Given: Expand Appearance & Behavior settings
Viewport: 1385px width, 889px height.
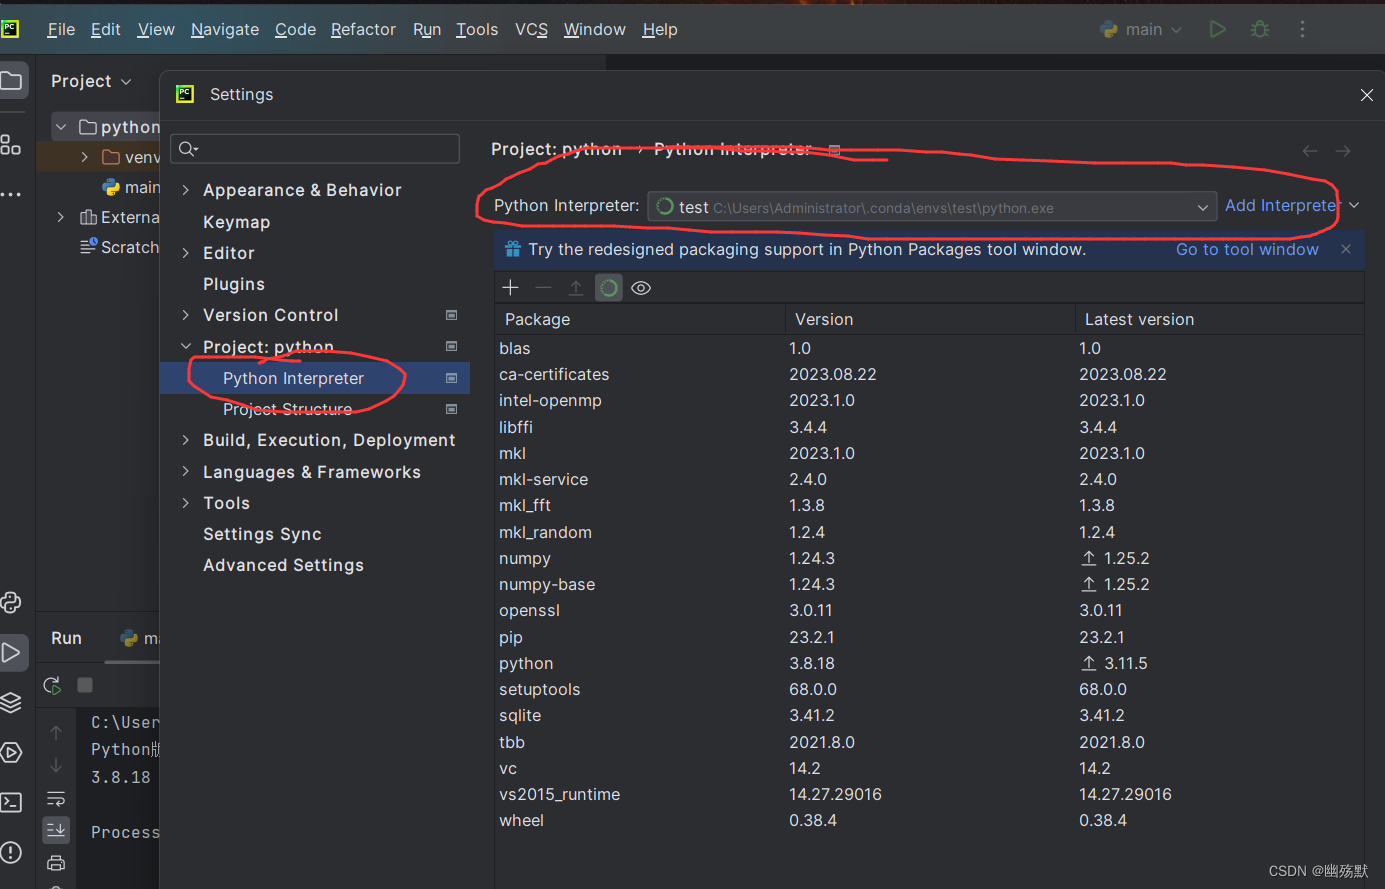Looking at the screenshot, I should (x=186, y=190).
